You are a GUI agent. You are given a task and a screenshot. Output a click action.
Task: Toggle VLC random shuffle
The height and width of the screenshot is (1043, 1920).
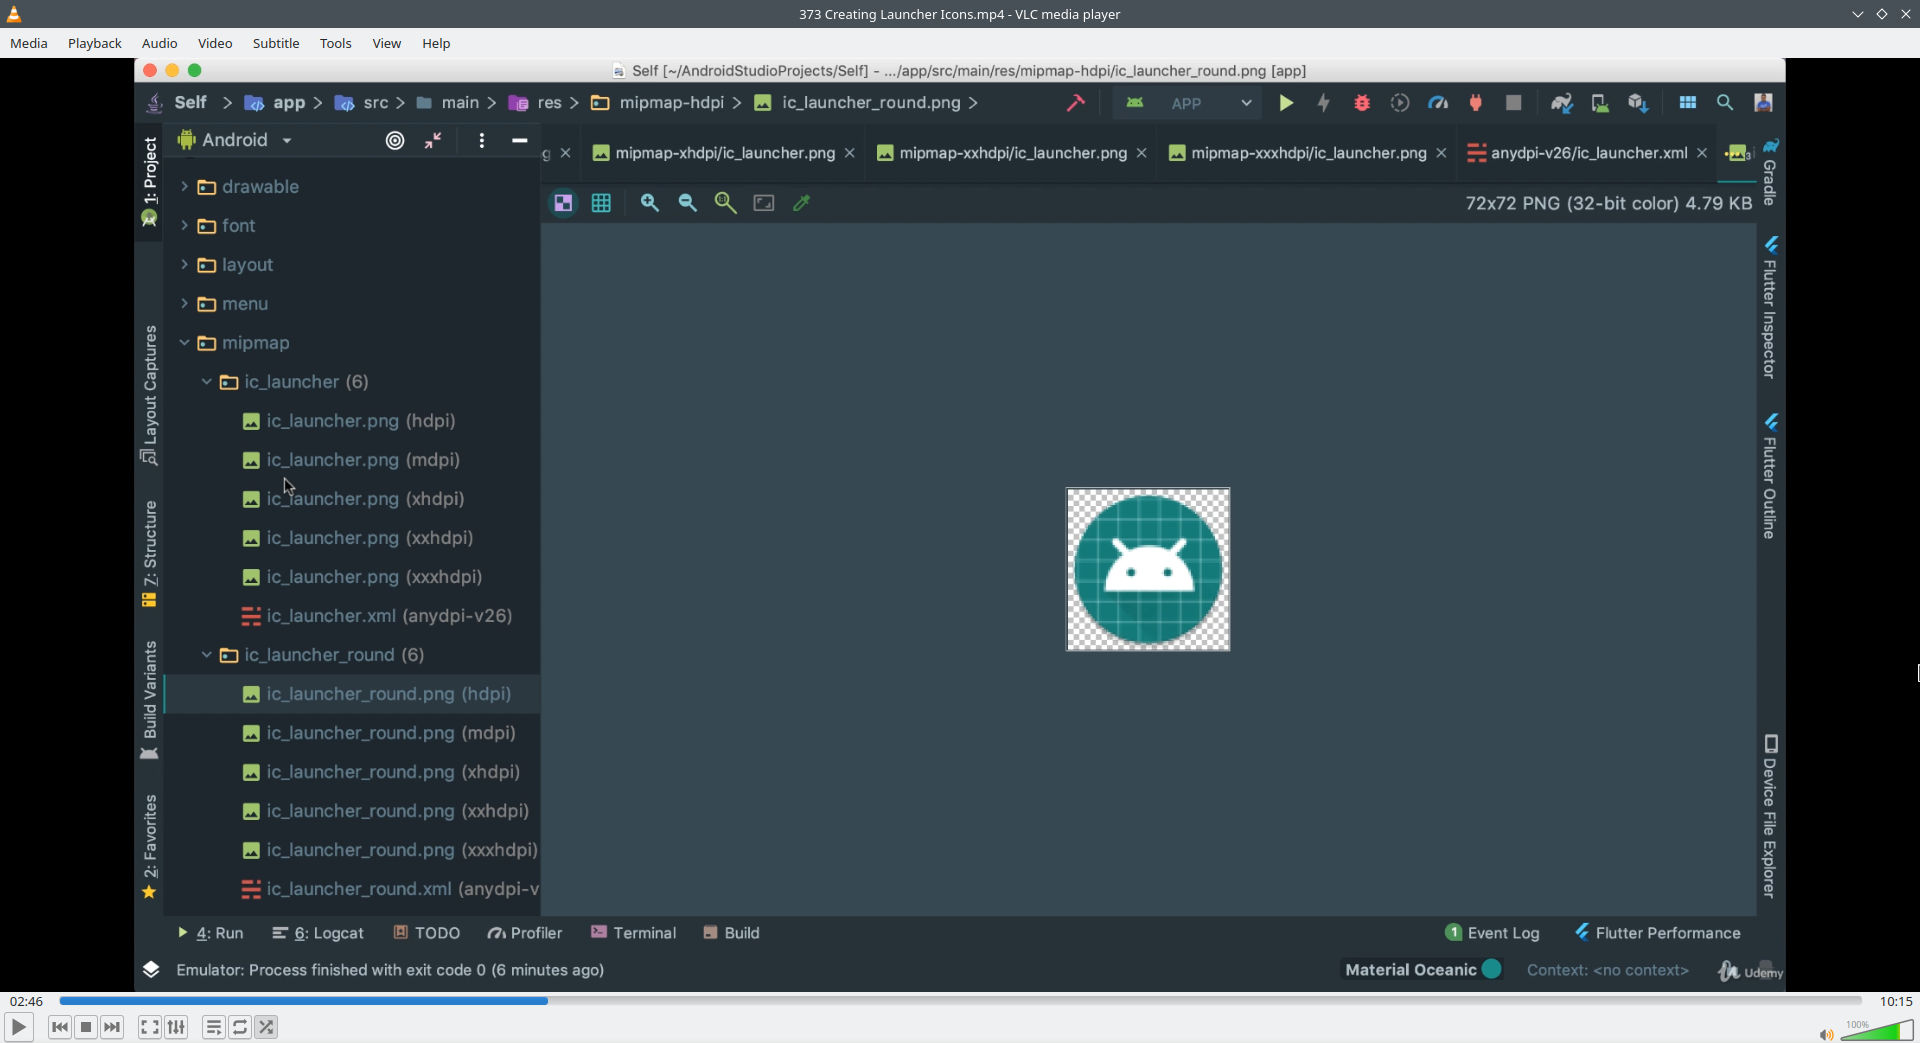coord(266,1027)
